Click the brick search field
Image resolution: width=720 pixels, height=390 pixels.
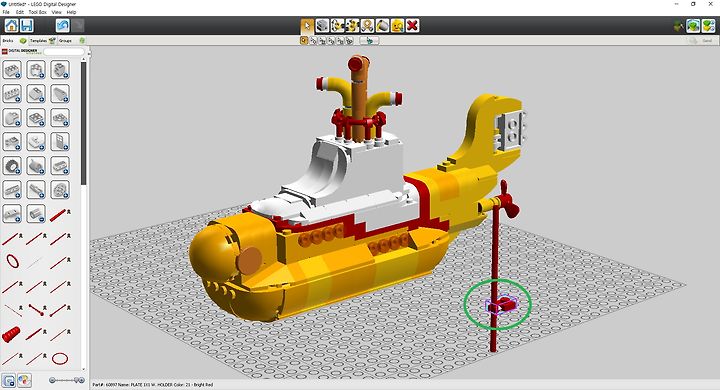point(64,51)
